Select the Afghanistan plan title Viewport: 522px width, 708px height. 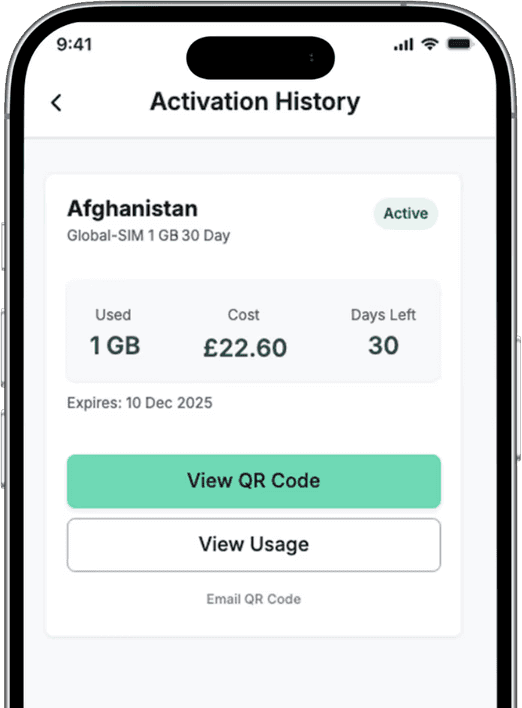(132, 209)
